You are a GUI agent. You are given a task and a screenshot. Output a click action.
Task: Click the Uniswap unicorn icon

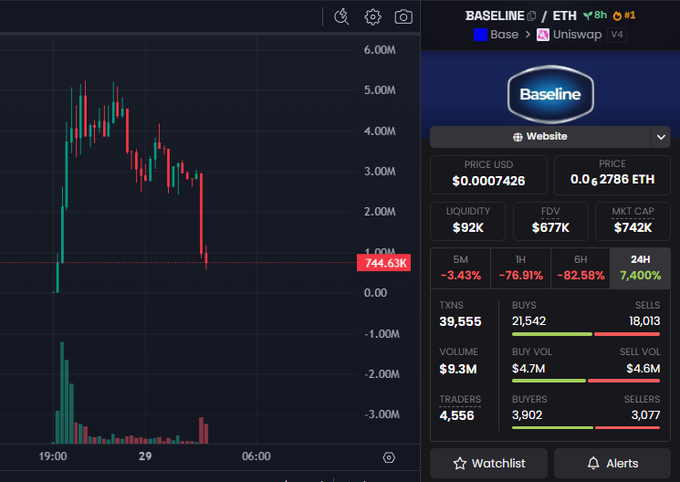click(x=543, y=35)
